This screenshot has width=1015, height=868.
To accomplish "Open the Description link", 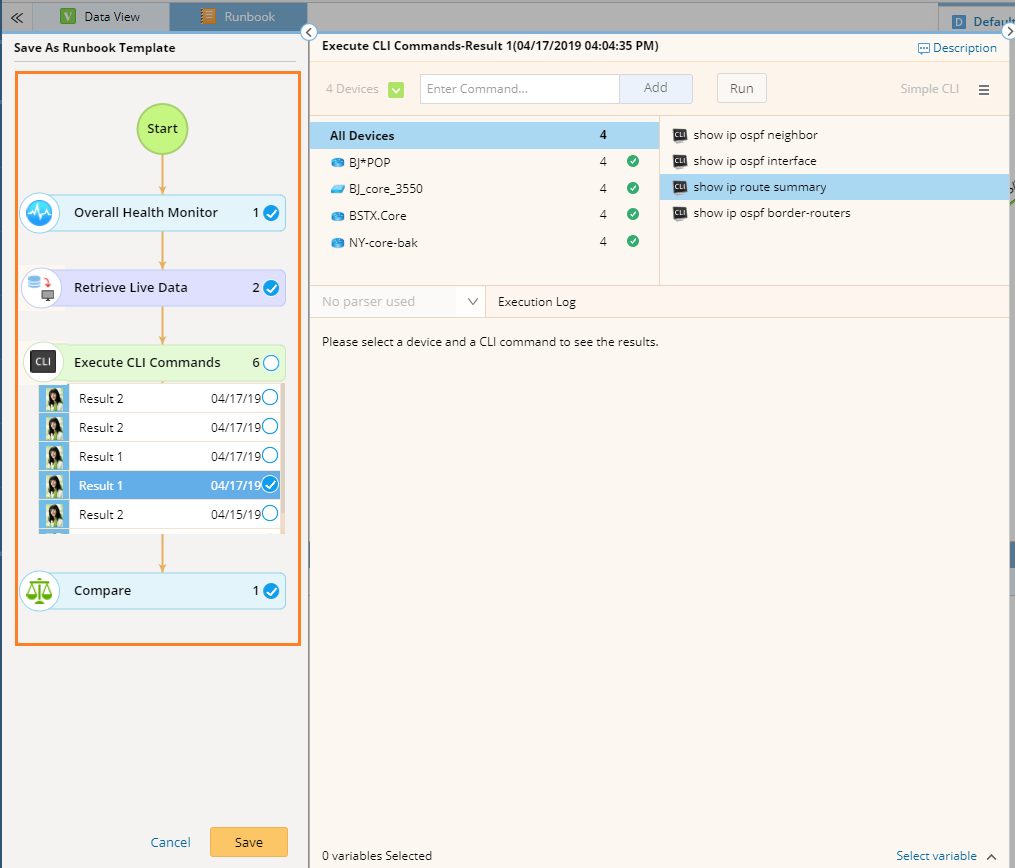I will (965, 48).
